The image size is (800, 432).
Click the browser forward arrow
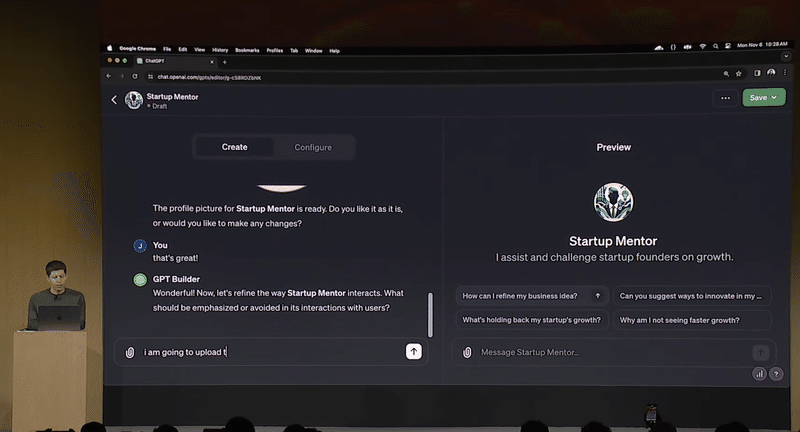121,77
